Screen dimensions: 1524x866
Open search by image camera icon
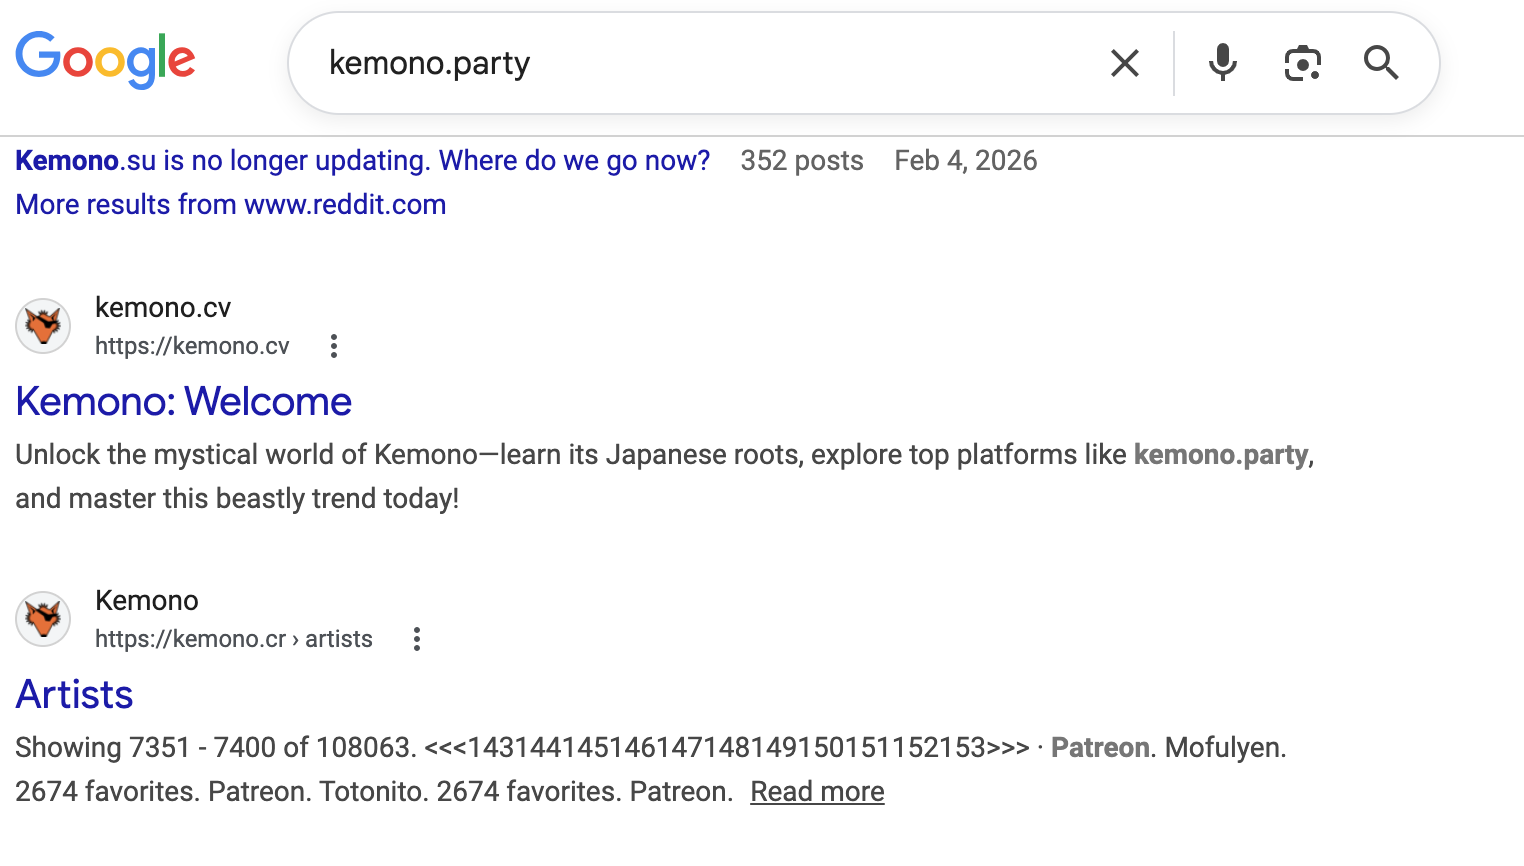click(x=1302, y=63)
